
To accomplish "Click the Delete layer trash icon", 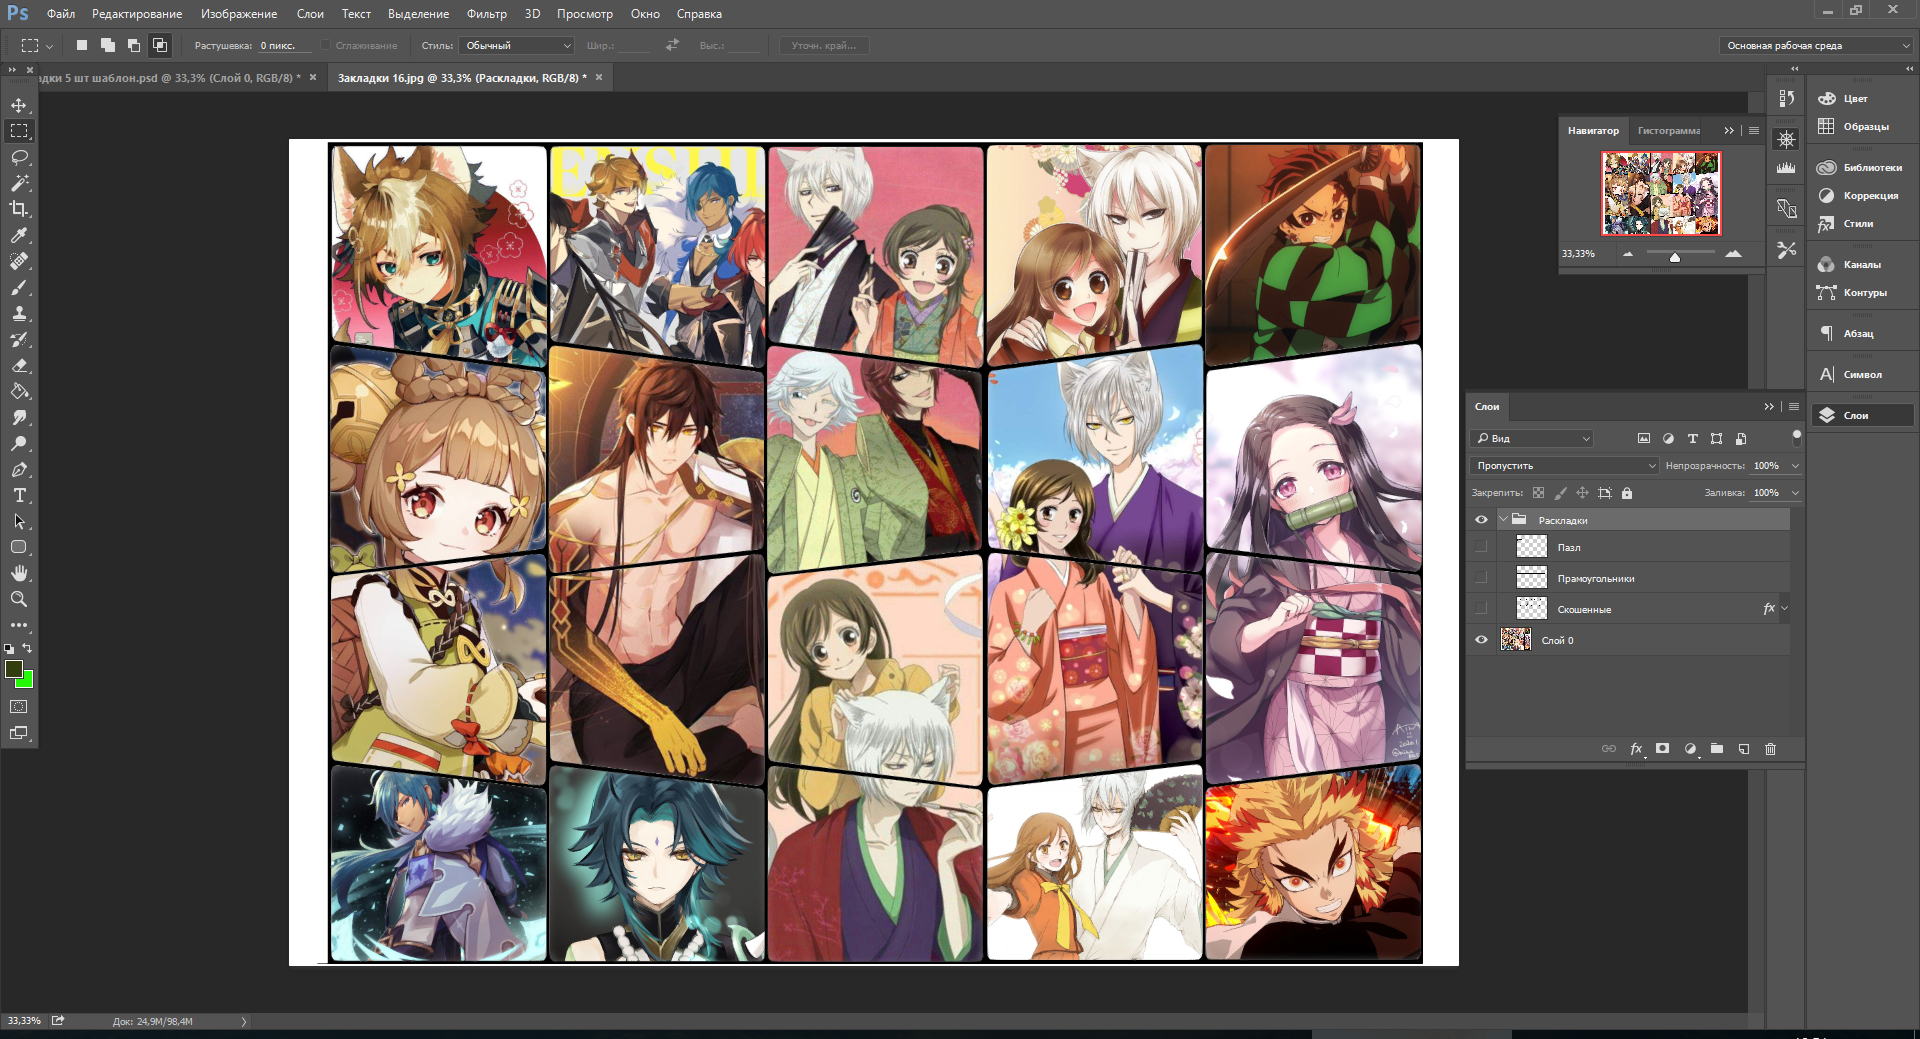I will point(1770,749).
